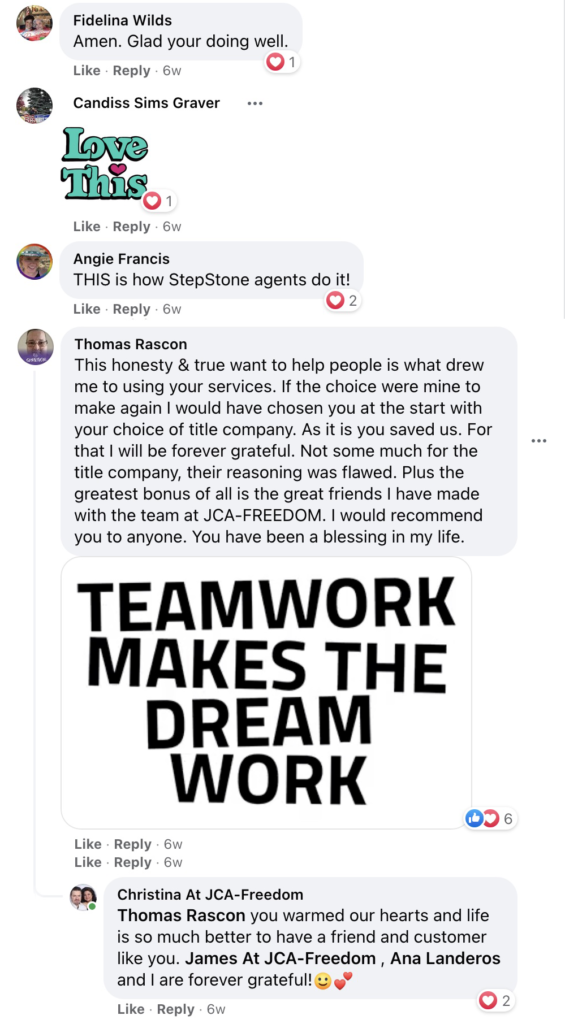View heart reaction on Fidelina's comment
The image size is (565, 1024).
[282, 63]
